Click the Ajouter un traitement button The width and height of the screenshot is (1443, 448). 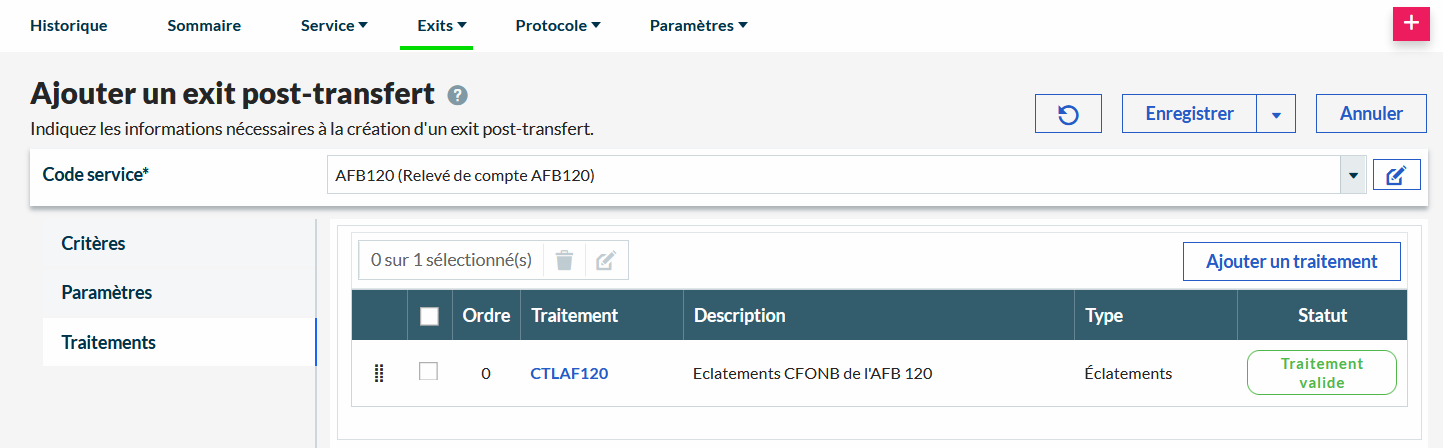[1291, 262]
